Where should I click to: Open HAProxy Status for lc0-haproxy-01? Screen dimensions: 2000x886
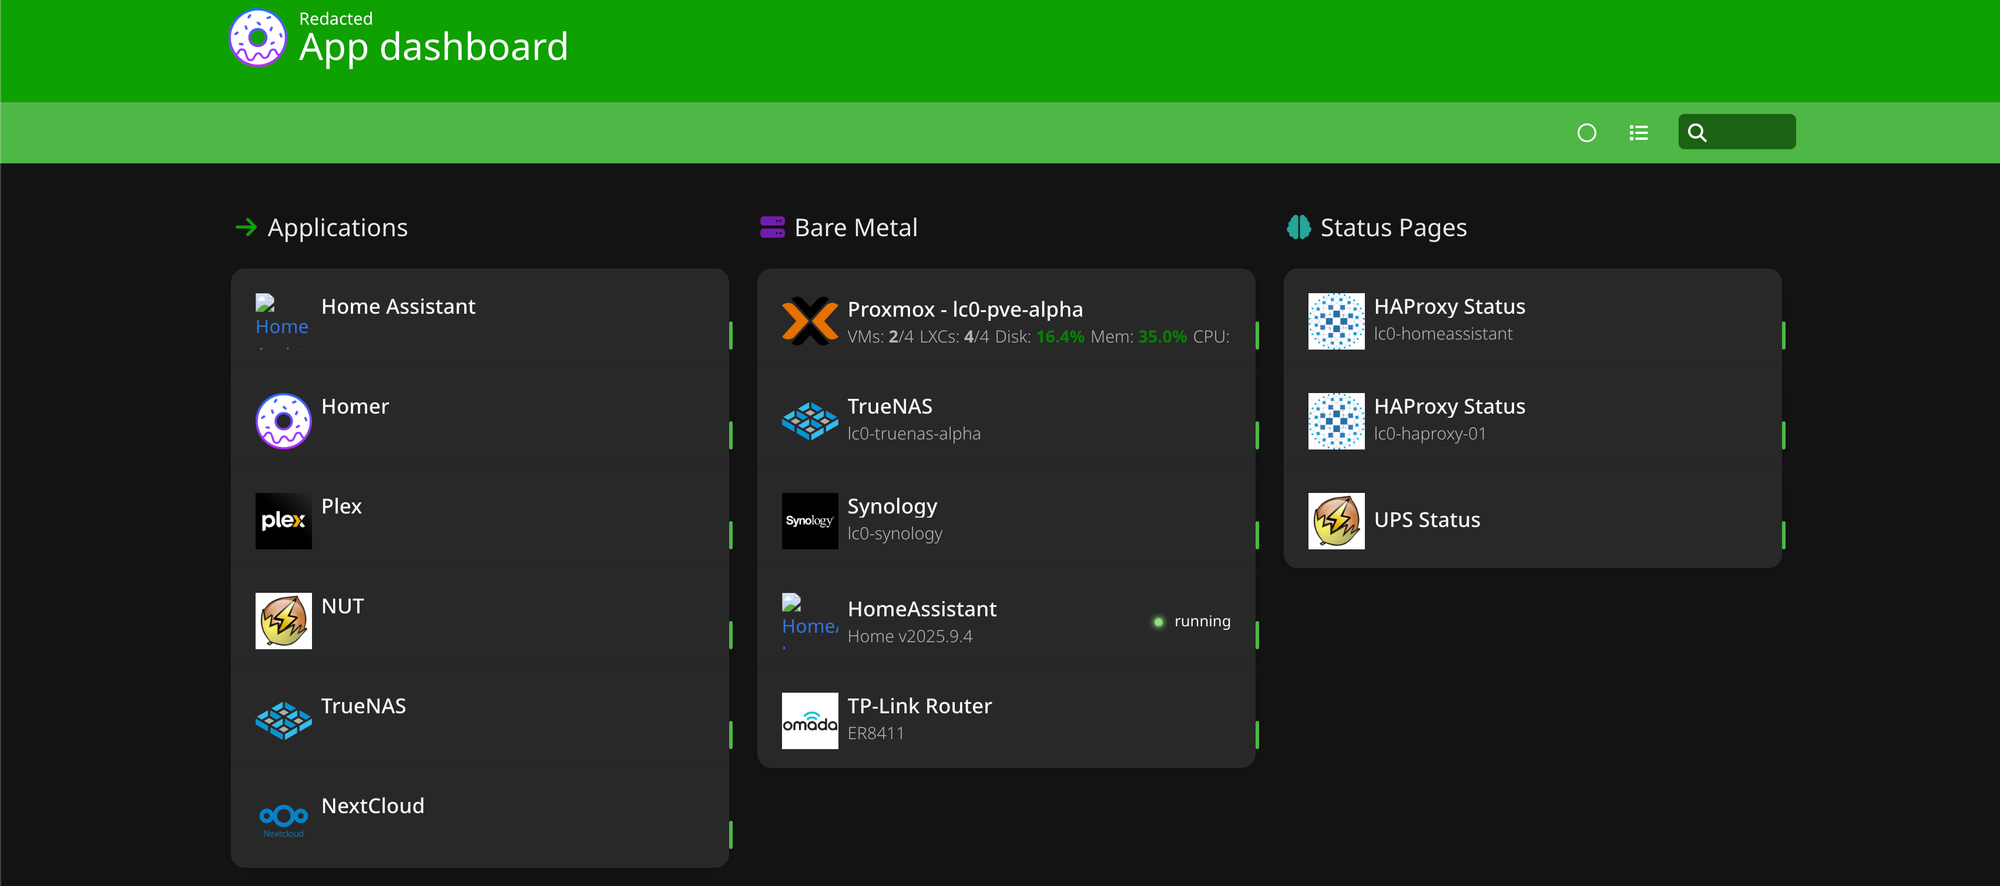tap(1449, 407)
